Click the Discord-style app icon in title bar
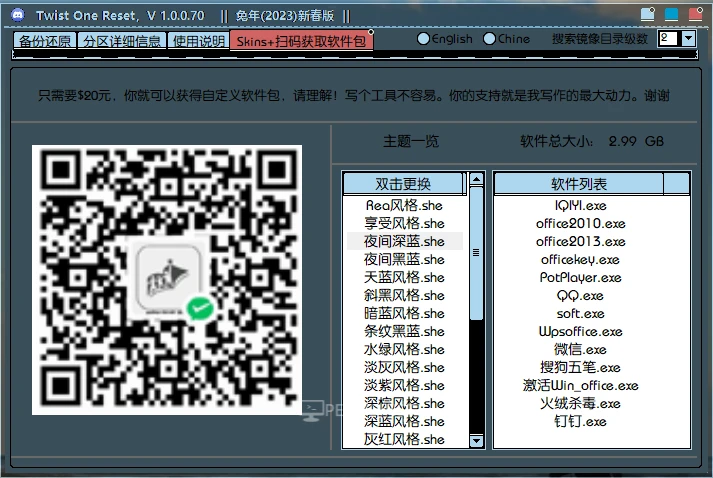 [x=18, y=15]
